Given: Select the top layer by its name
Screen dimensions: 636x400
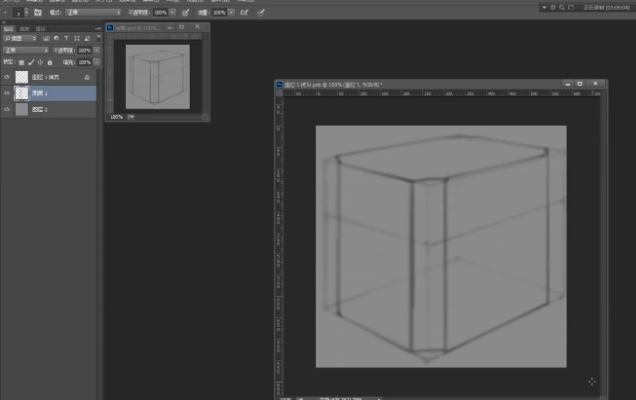Looking at the screenshot, I should point(45,77).
